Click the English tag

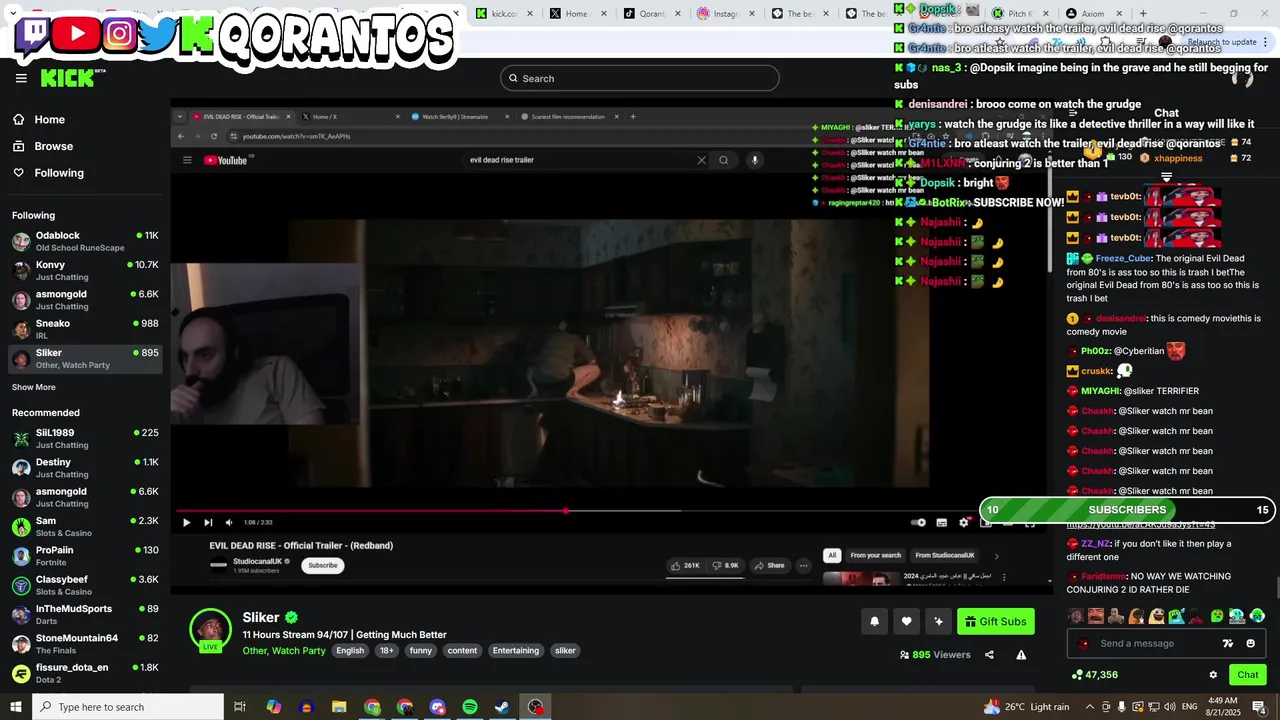(x=350, y=651)
